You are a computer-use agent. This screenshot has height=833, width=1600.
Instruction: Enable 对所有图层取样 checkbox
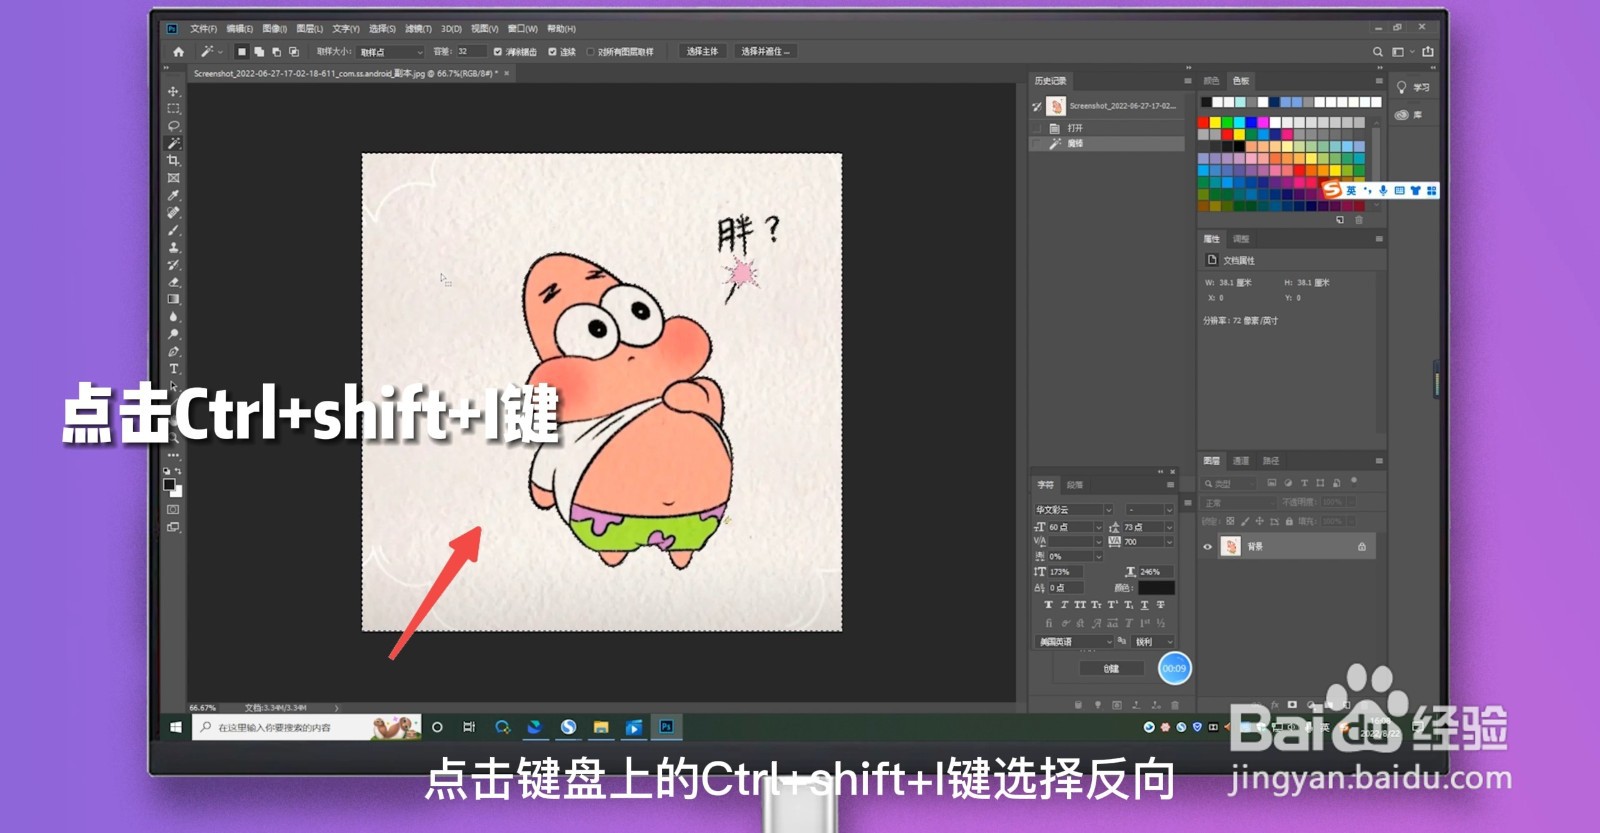tap(590, 52)
